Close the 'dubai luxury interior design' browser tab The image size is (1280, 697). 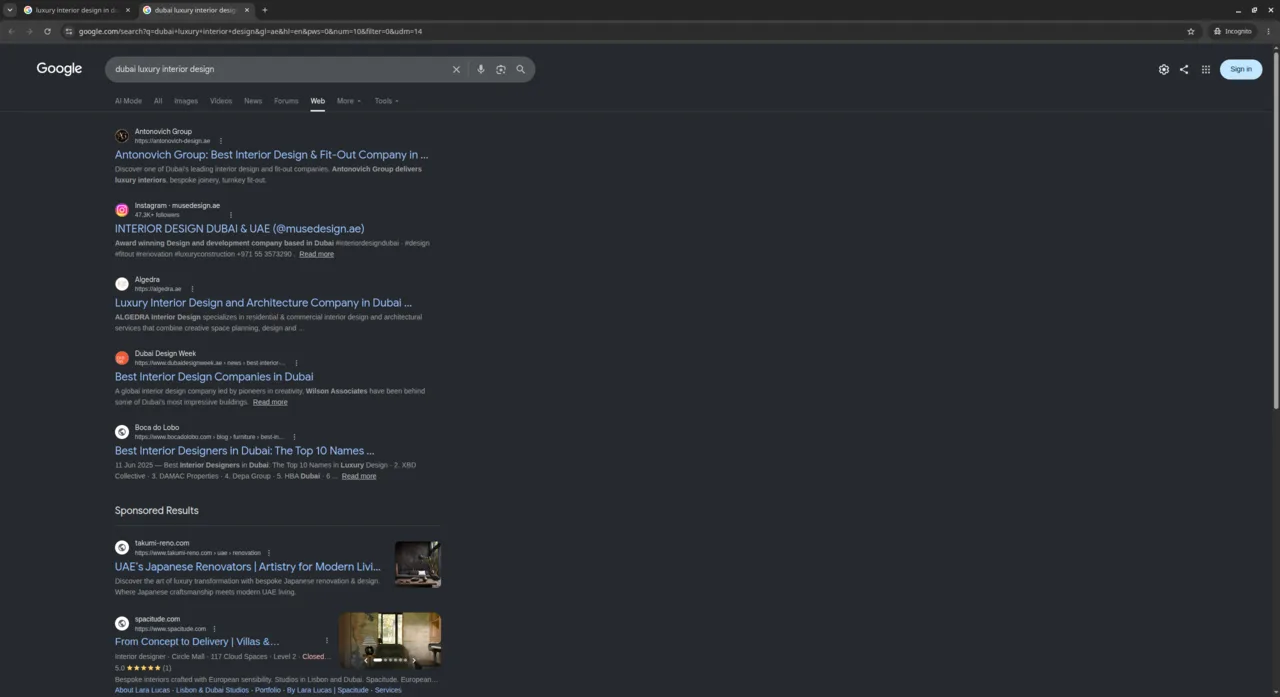pos(247,10)
